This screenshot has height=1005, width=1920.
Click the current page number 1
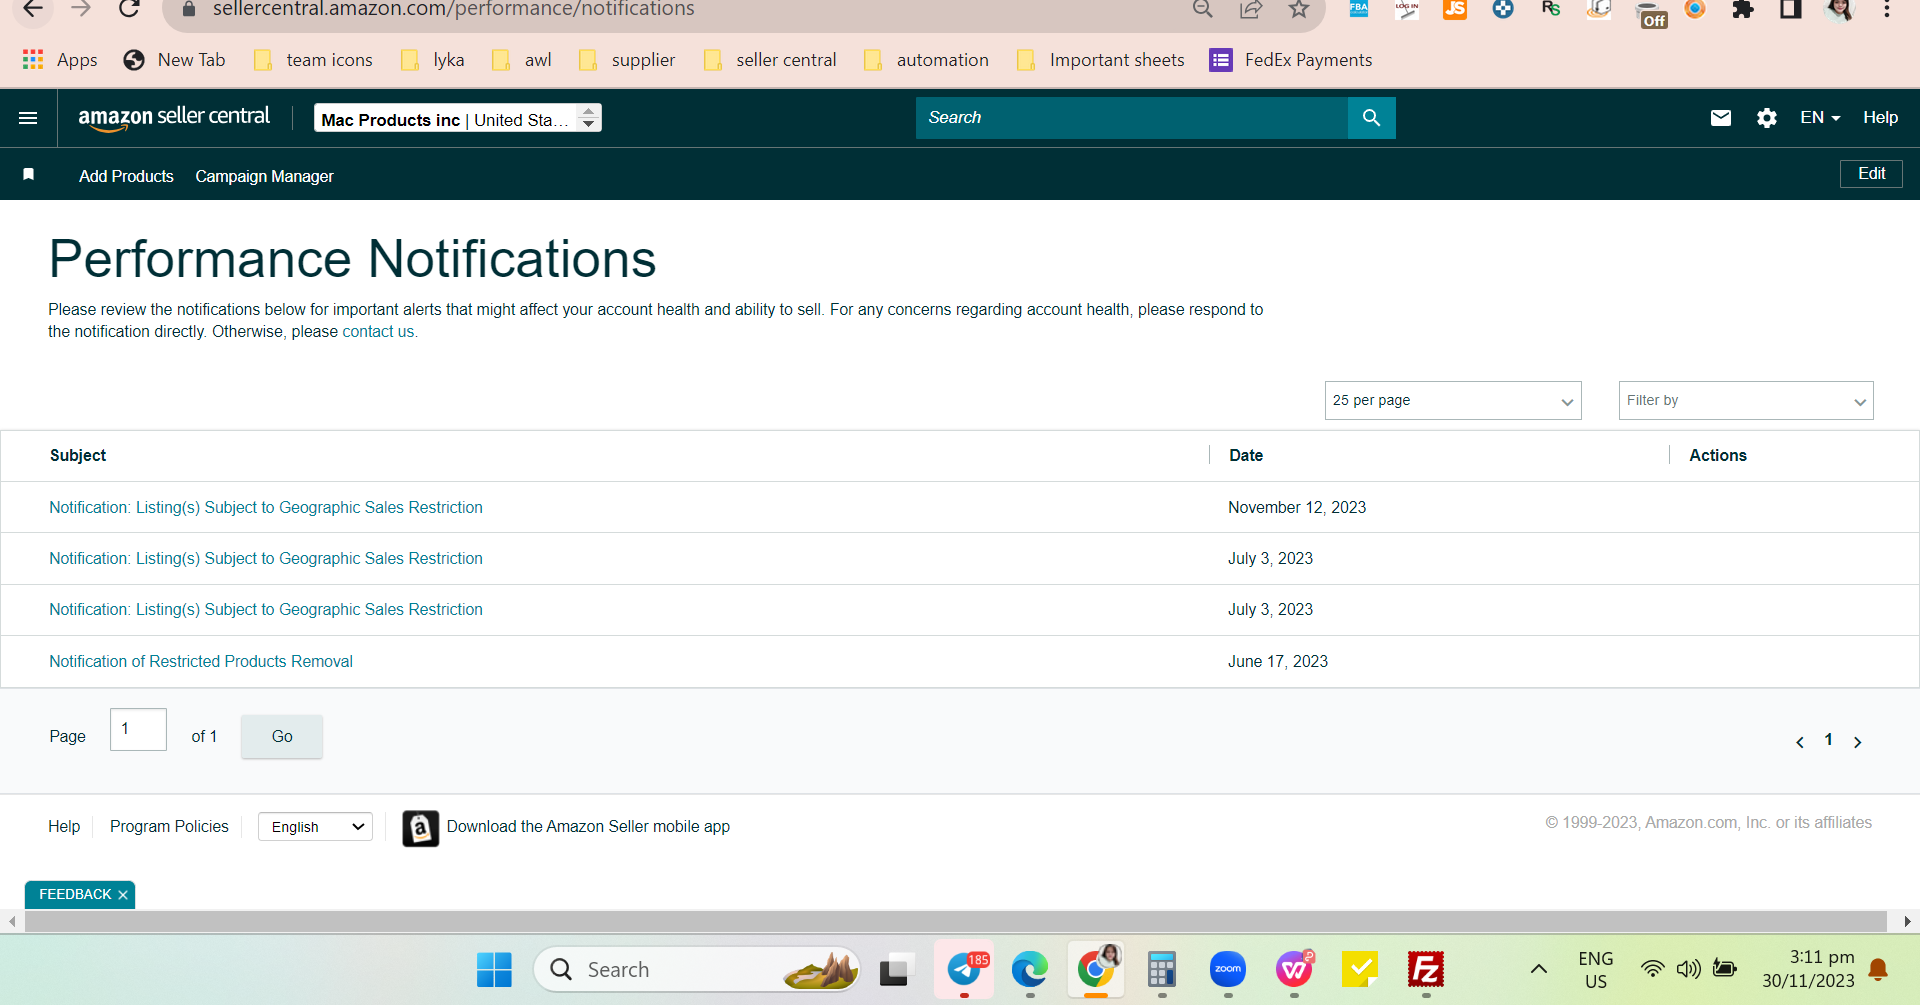(1828, 741)
